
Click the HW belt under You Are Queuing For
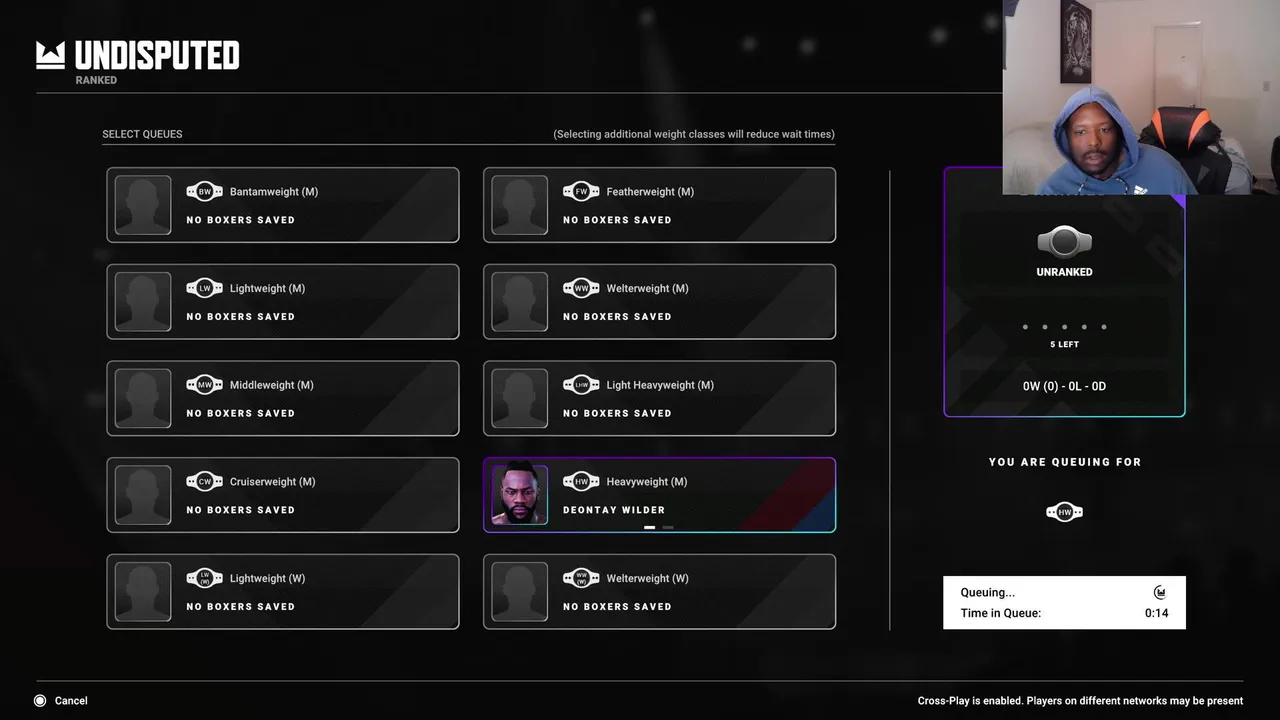pos(1064,512)
